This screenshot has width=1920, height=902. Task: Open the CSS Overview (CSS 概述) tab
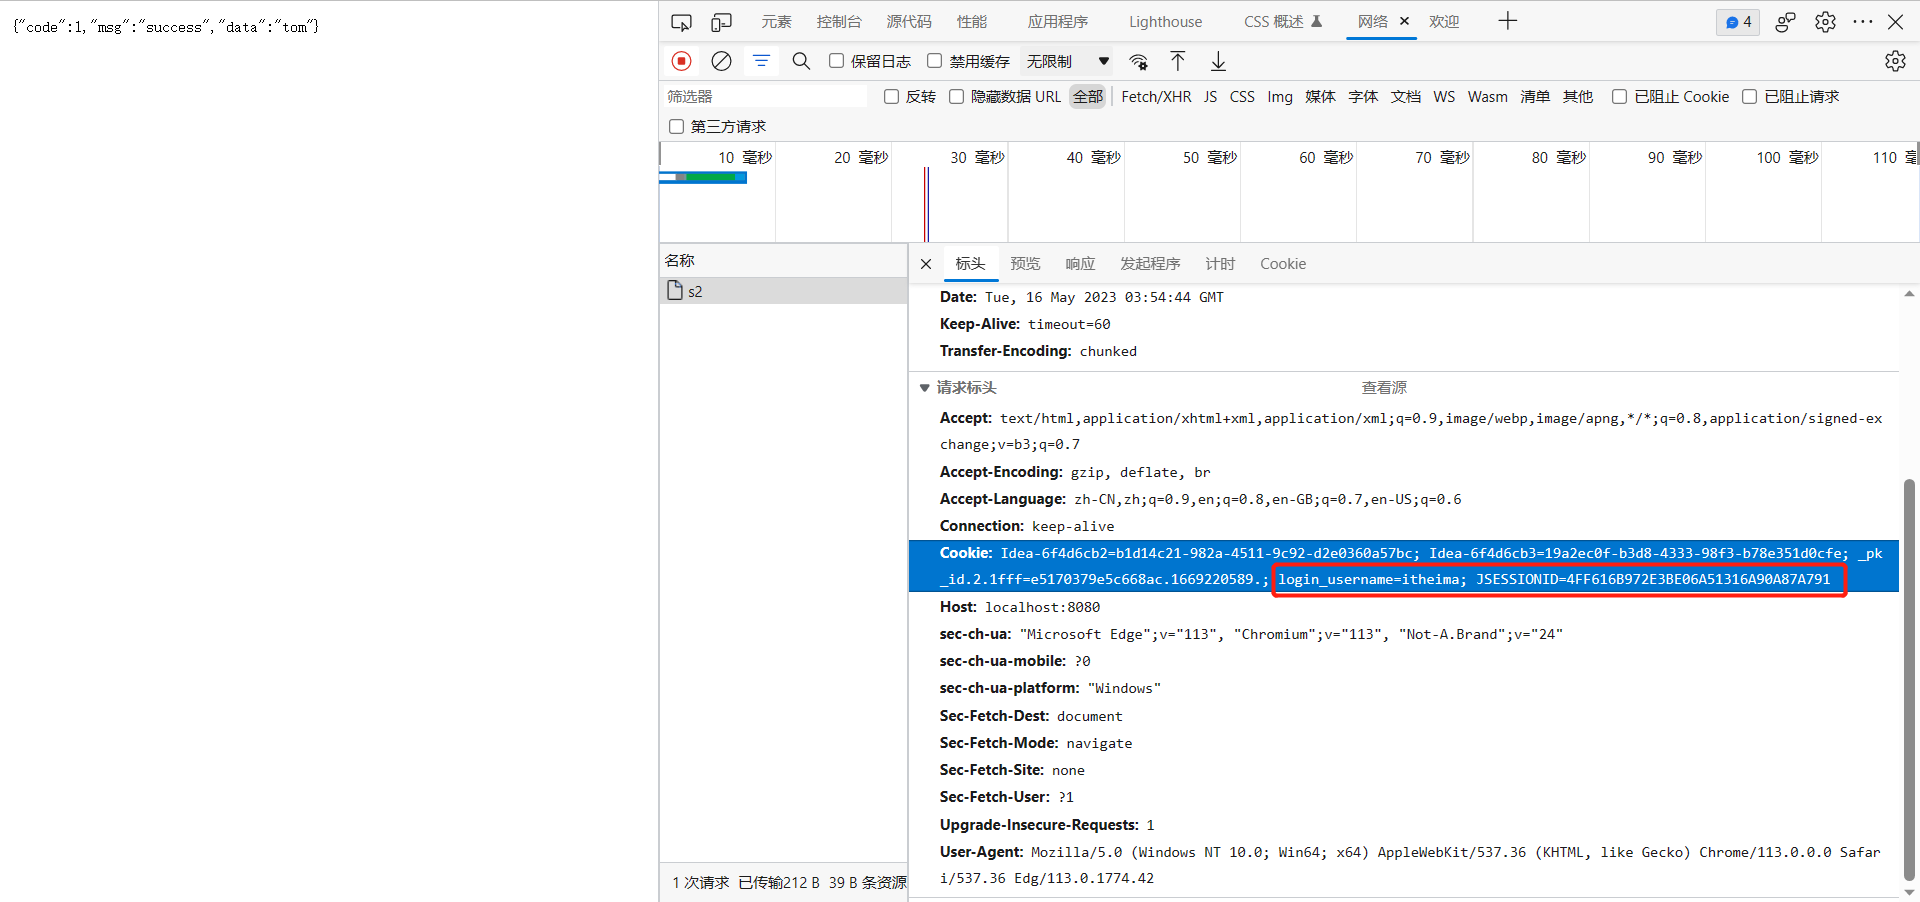pyautogui.click(x=1282, y=22)
